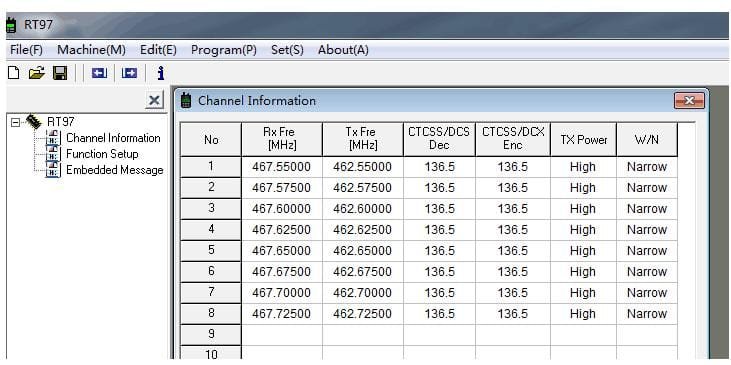This screenshot has height=365, width=731.
Task: Click the blue info icon in toolbar
Action: 161,73
